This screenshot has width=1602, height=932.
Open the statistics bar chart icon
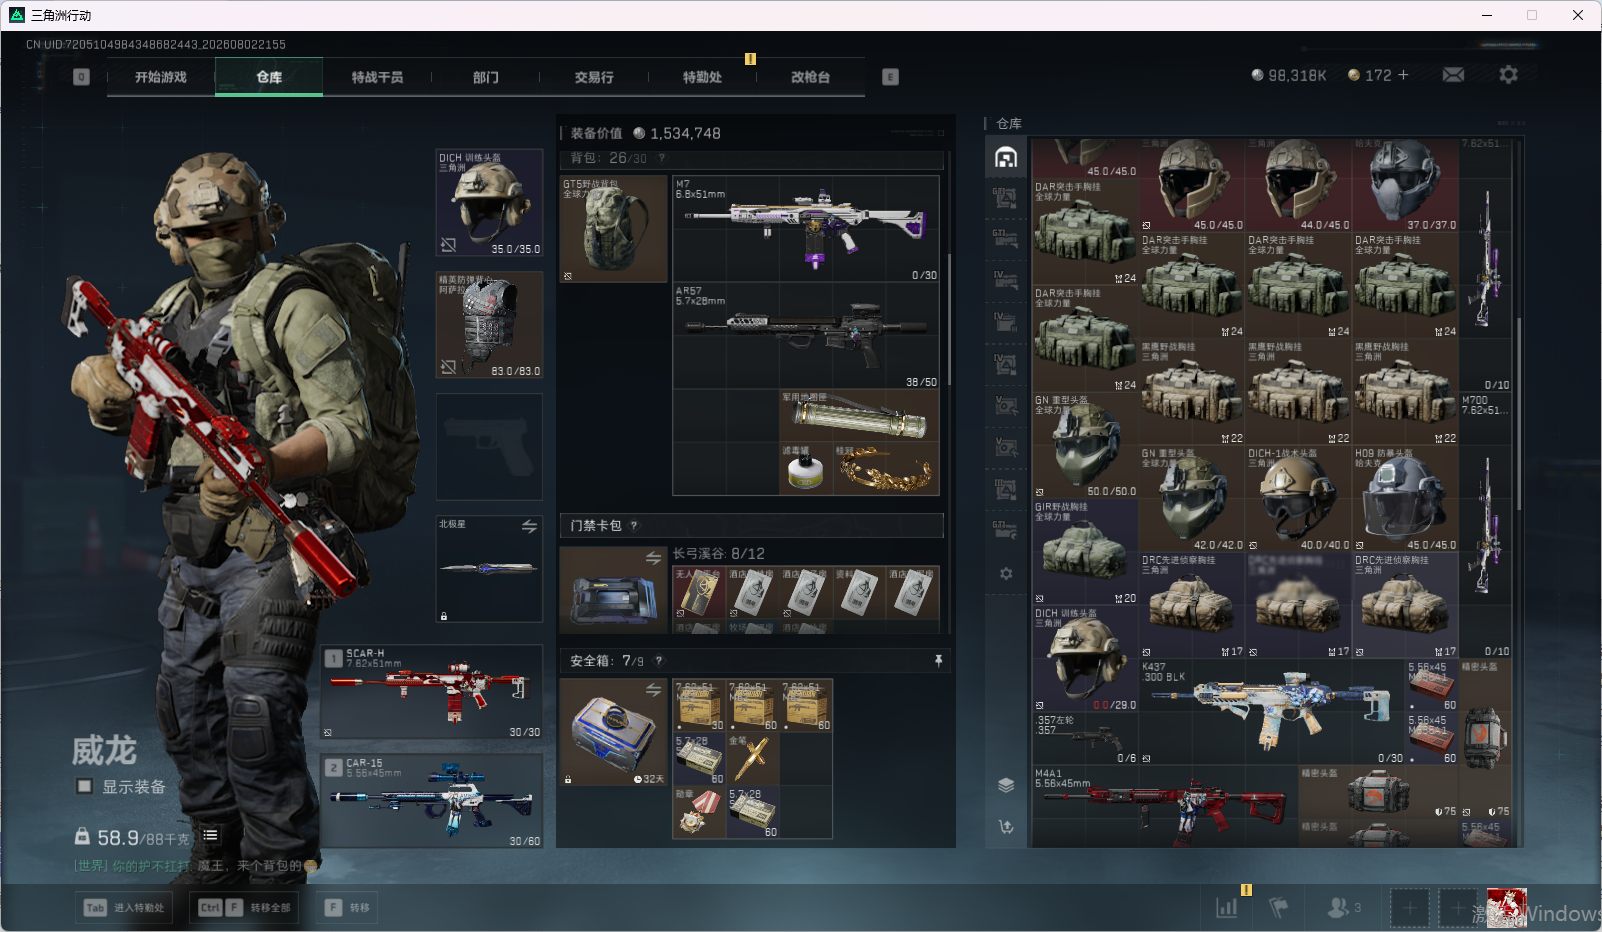[x=1226, y=908]
